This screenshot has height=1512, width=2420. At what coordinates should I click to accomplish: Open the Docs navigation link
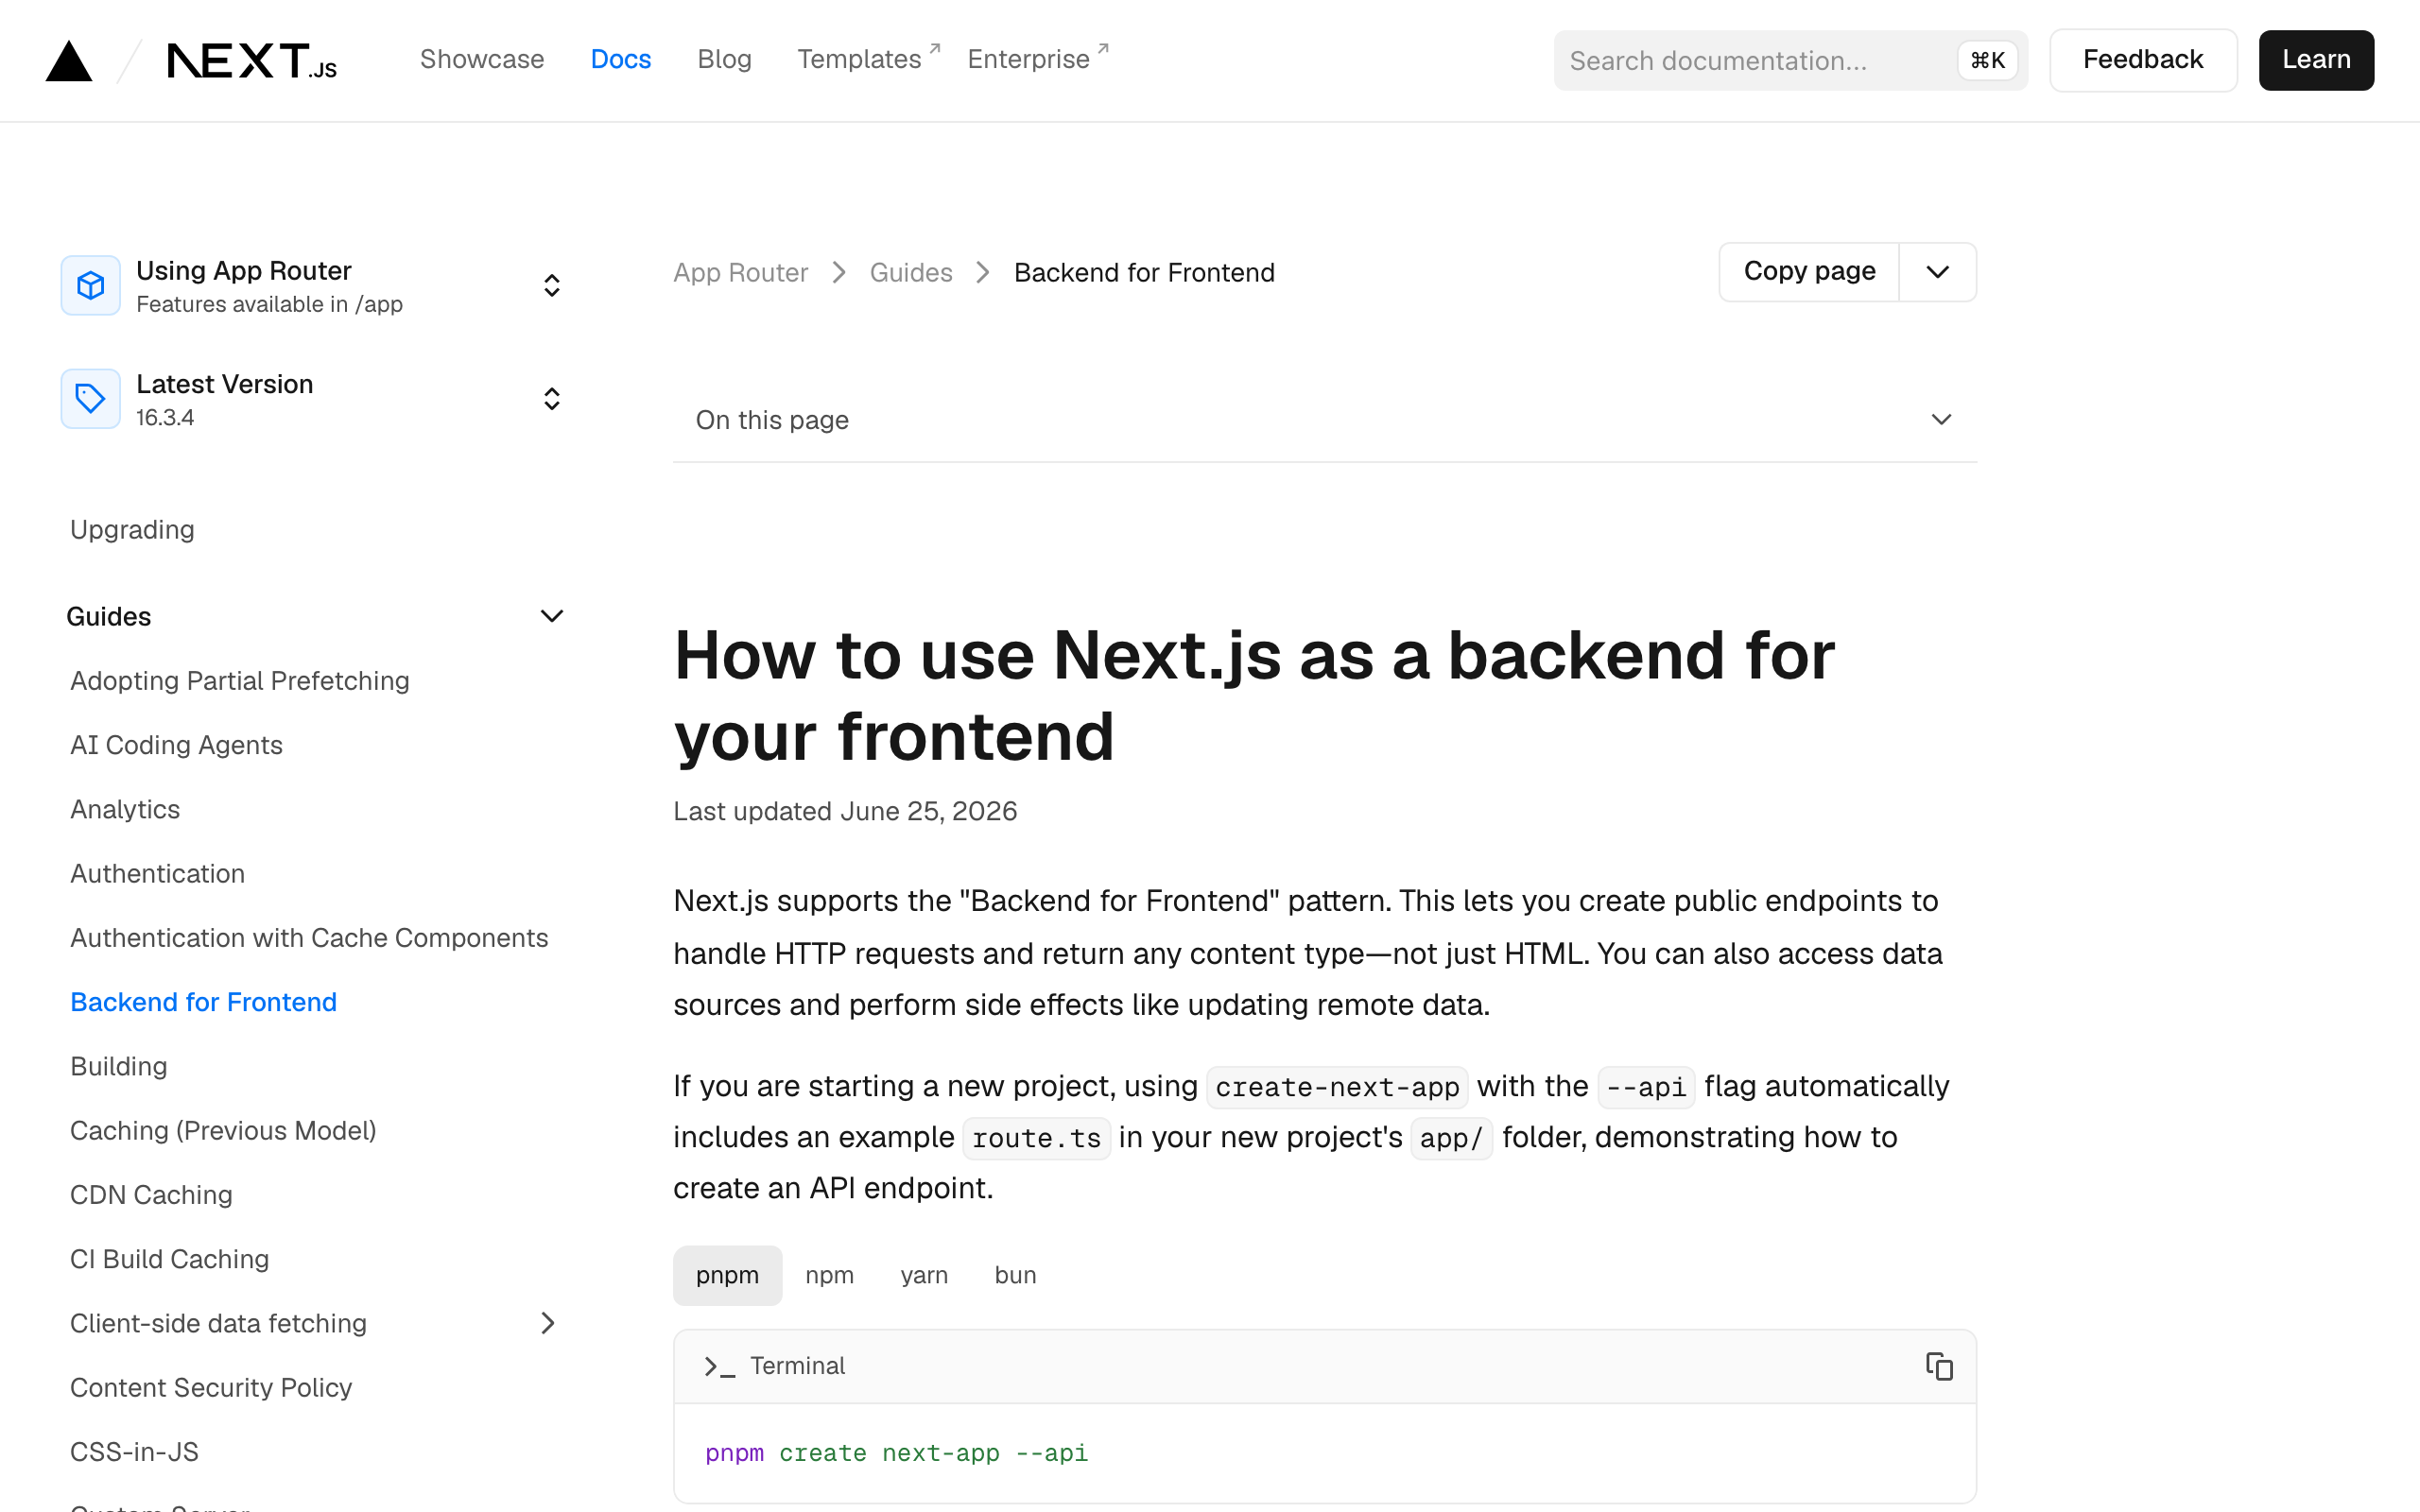tap(620, 59)
